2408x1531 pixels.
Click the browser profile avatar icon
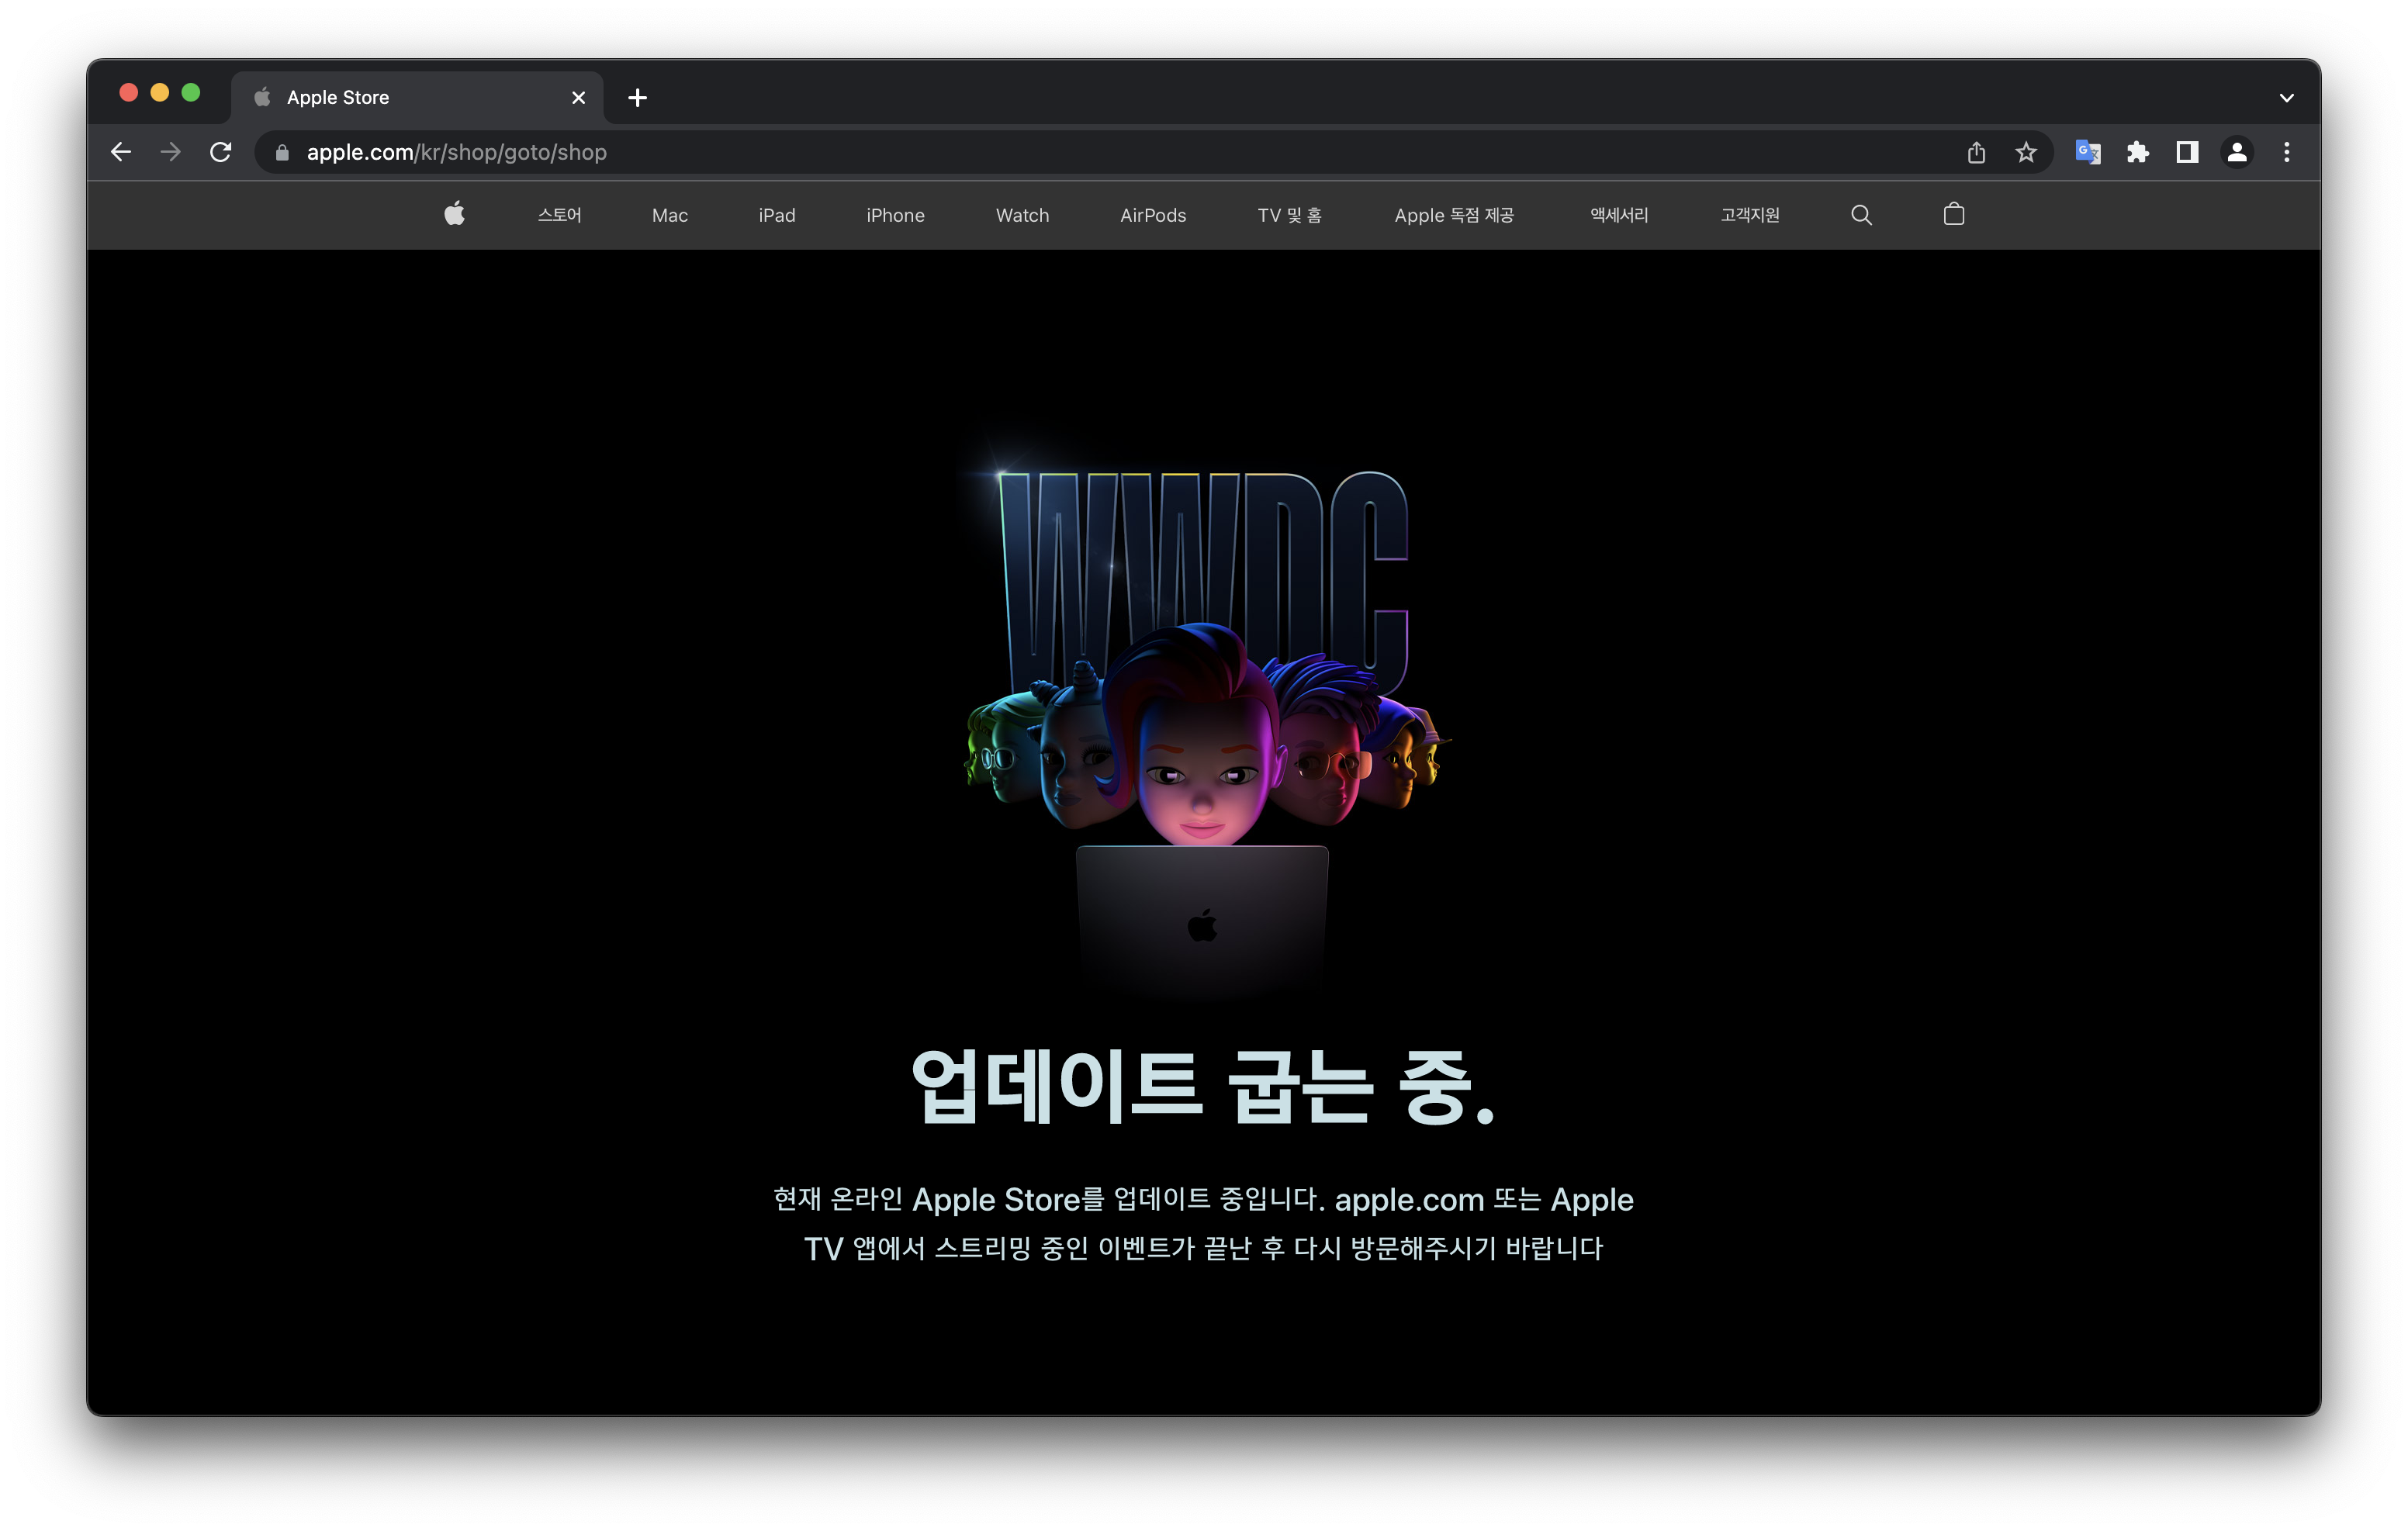tap(2237, 152)
